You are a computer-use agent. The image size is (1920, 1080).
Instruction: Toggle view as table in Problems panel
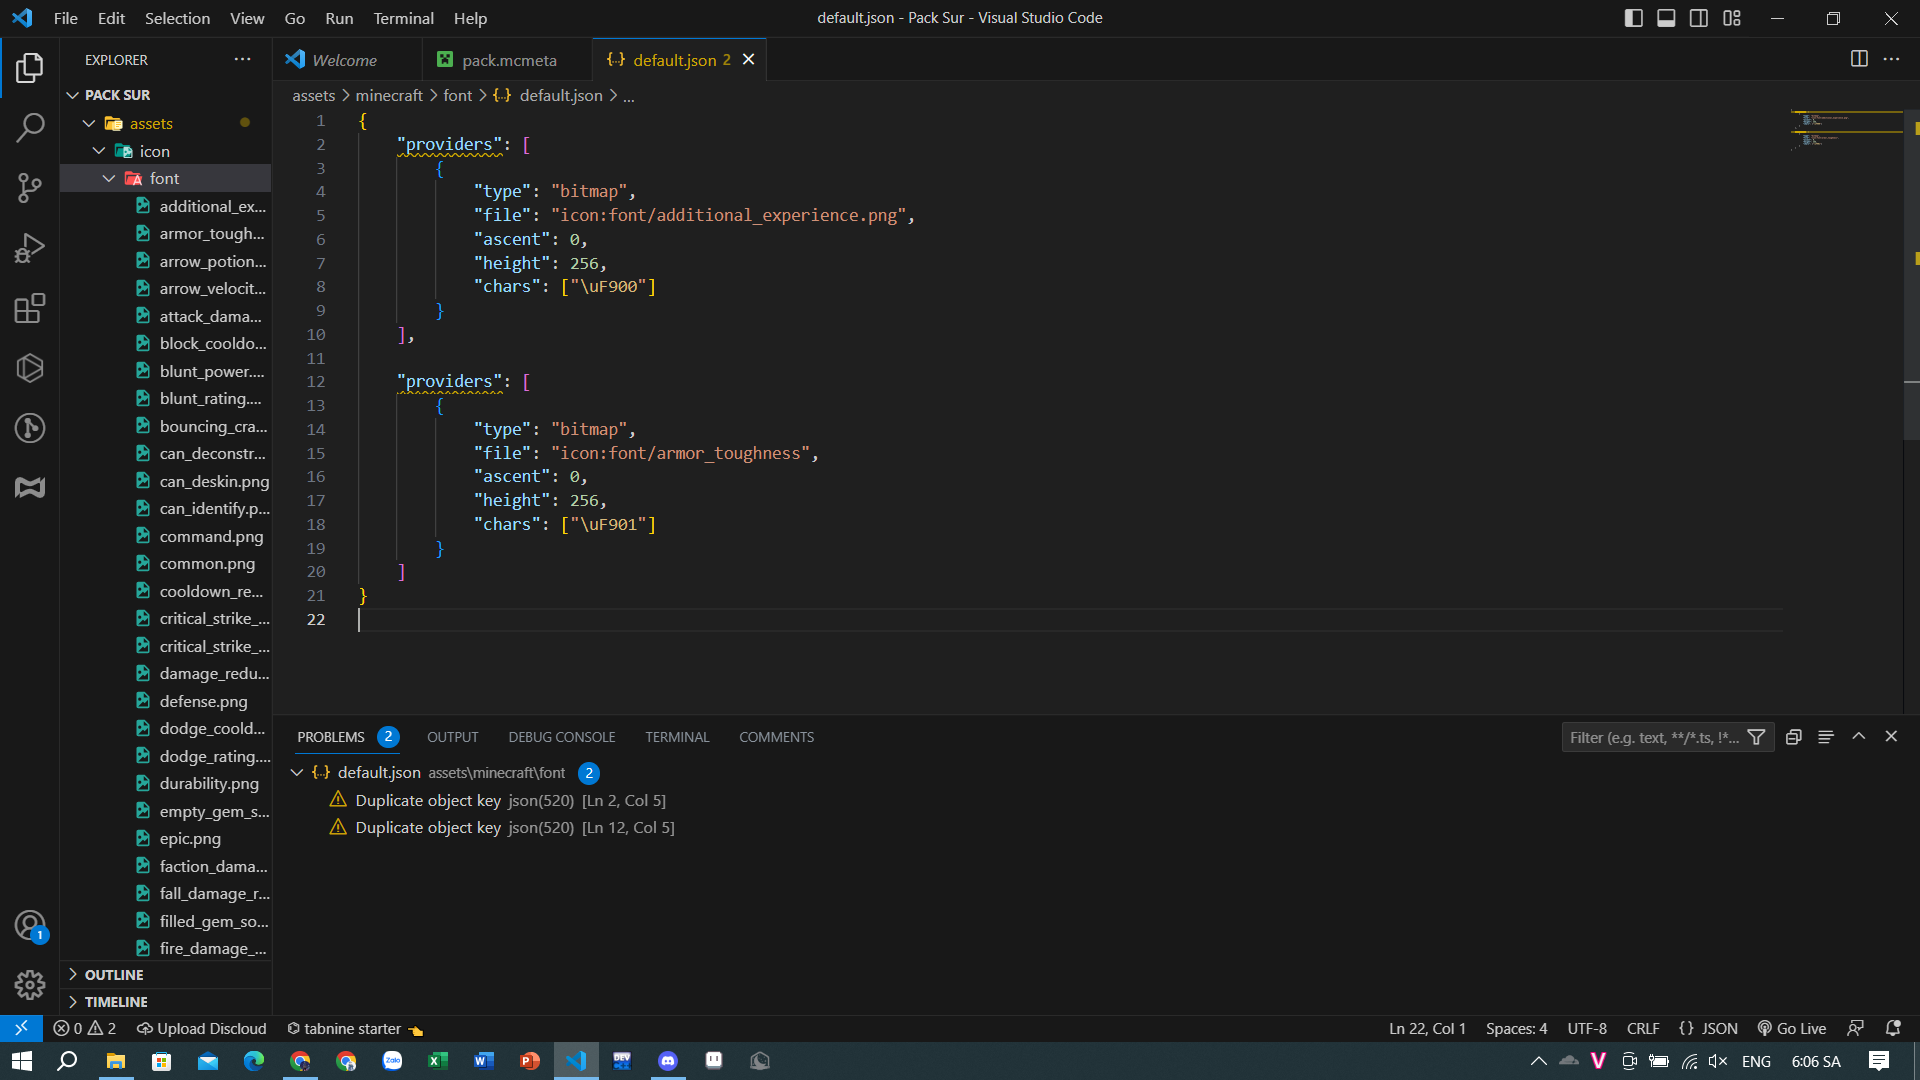tap(1826, 737)
